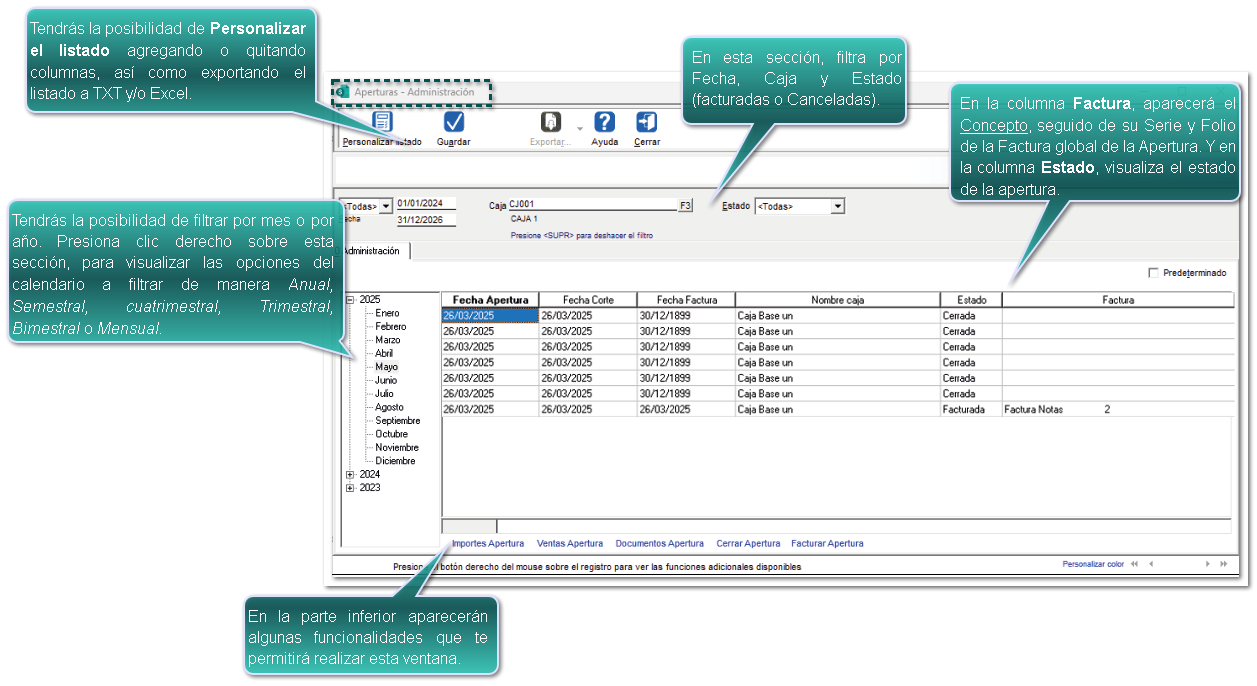Jump to last record navigation arrow

pyautogui.click(x=1223, y=564)
